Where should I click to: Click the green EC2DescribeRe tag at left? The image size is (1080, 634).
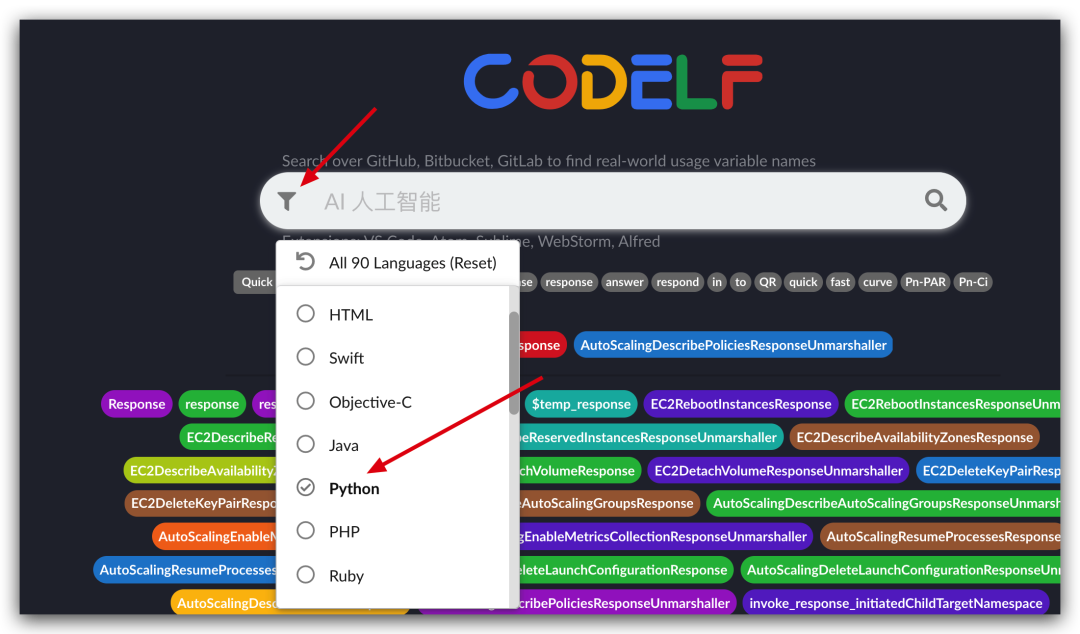(229, 437)
